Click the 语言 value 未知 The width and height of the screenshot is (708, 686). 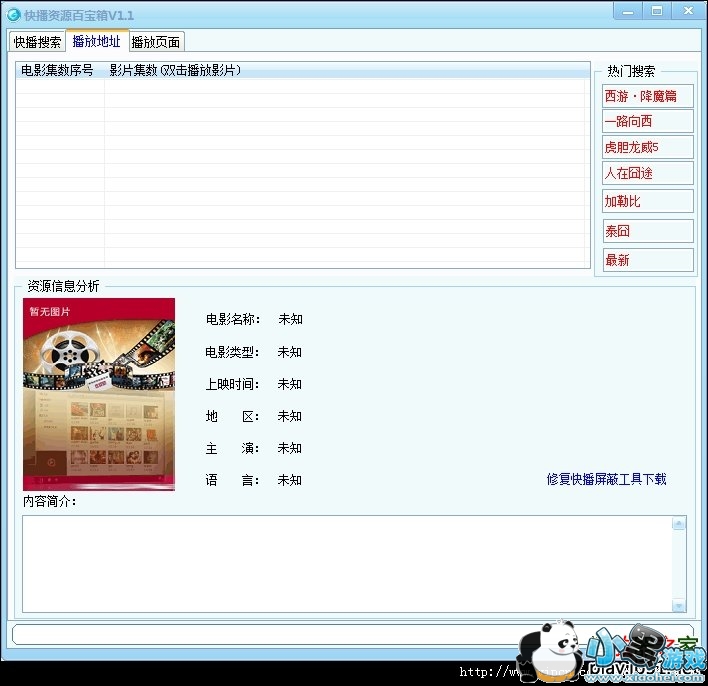coord(289,480)
